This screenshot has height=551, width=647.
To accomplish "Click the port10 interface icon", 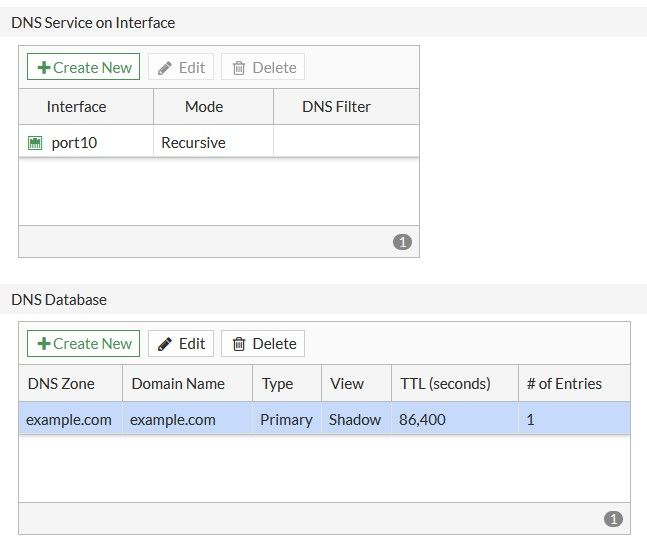I will point(35,143).
